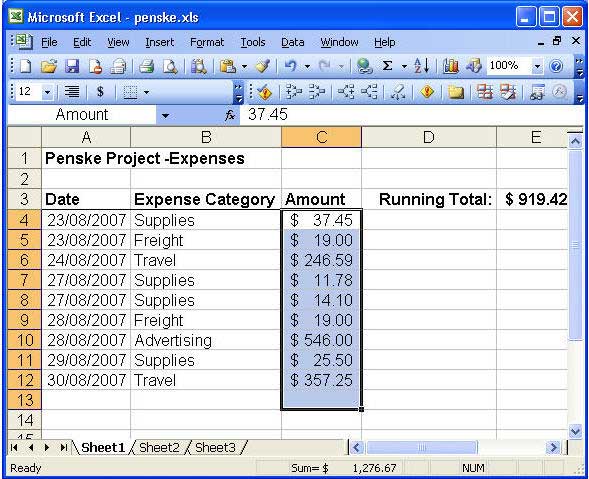Open the Name Box dropdown arrow
This screenshot has height=479, width=589.
165,115
